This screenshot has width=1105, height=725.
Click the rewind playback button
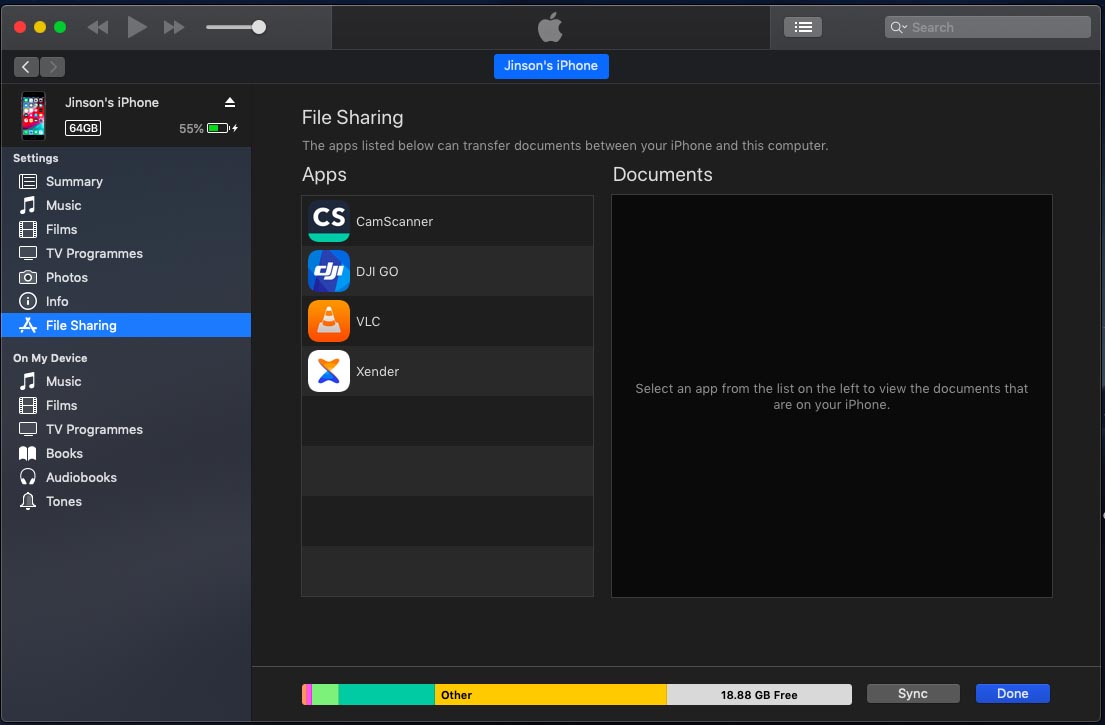98,27
